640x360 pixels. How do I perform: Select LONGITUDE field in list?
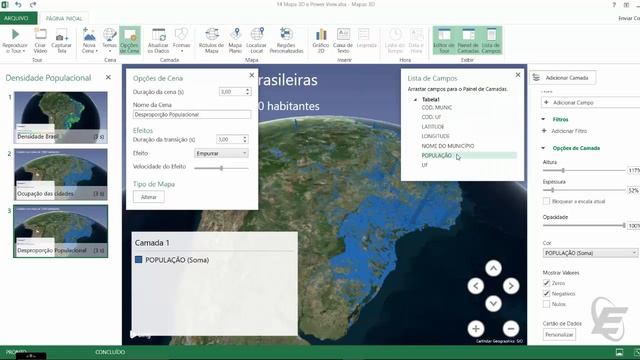point(436,136)
